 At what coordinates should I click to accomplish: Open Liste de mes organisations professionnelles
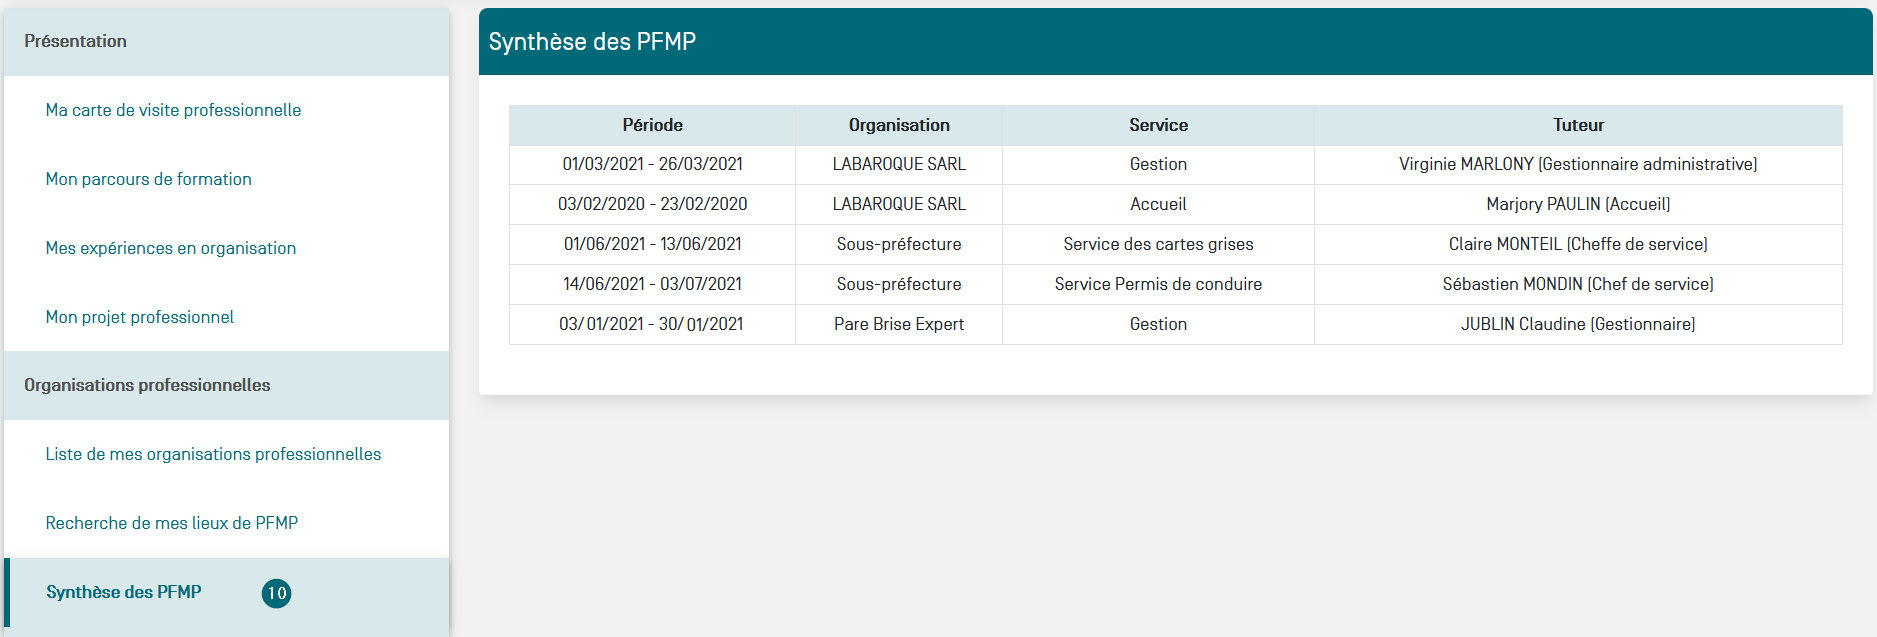213,454
